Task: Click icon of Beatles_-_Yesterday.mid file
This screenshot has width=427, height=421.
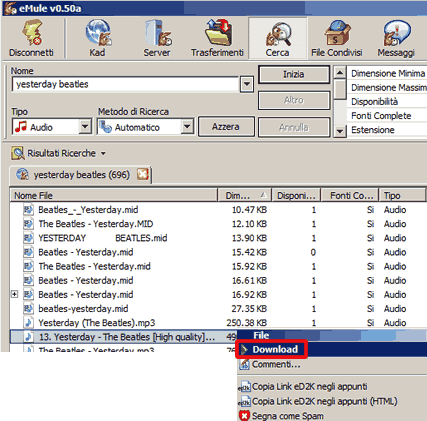Action: pyautogui.click(x=28, y=210)
